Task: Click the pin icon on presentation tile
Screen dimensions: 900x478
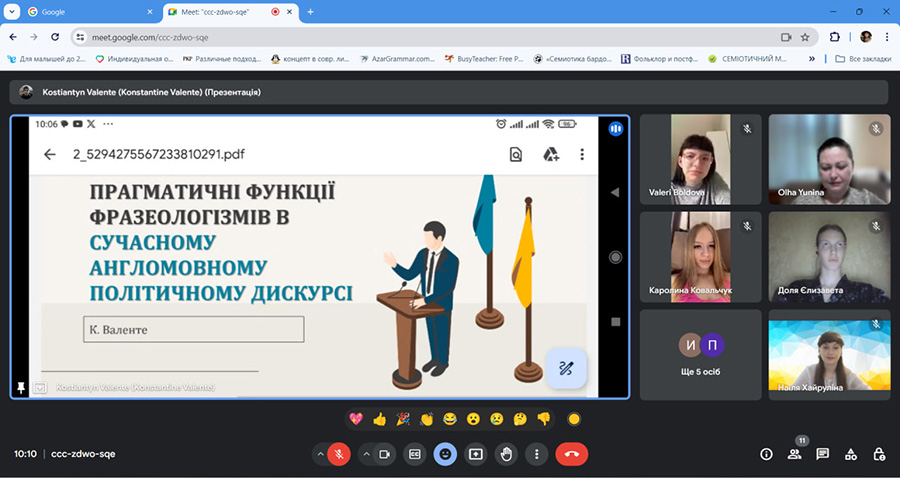Action: (x=21, y=388)
